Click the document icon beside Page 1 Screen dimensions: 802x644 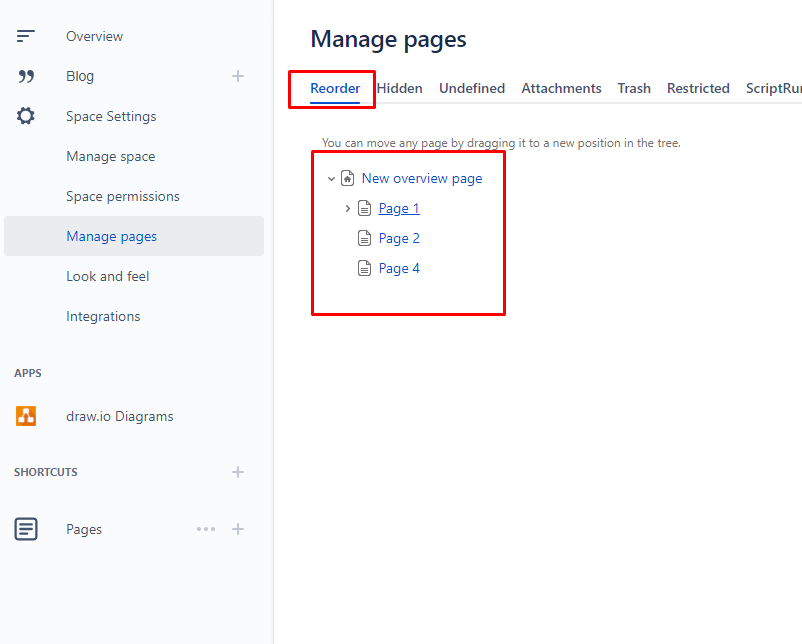[365, 208]
